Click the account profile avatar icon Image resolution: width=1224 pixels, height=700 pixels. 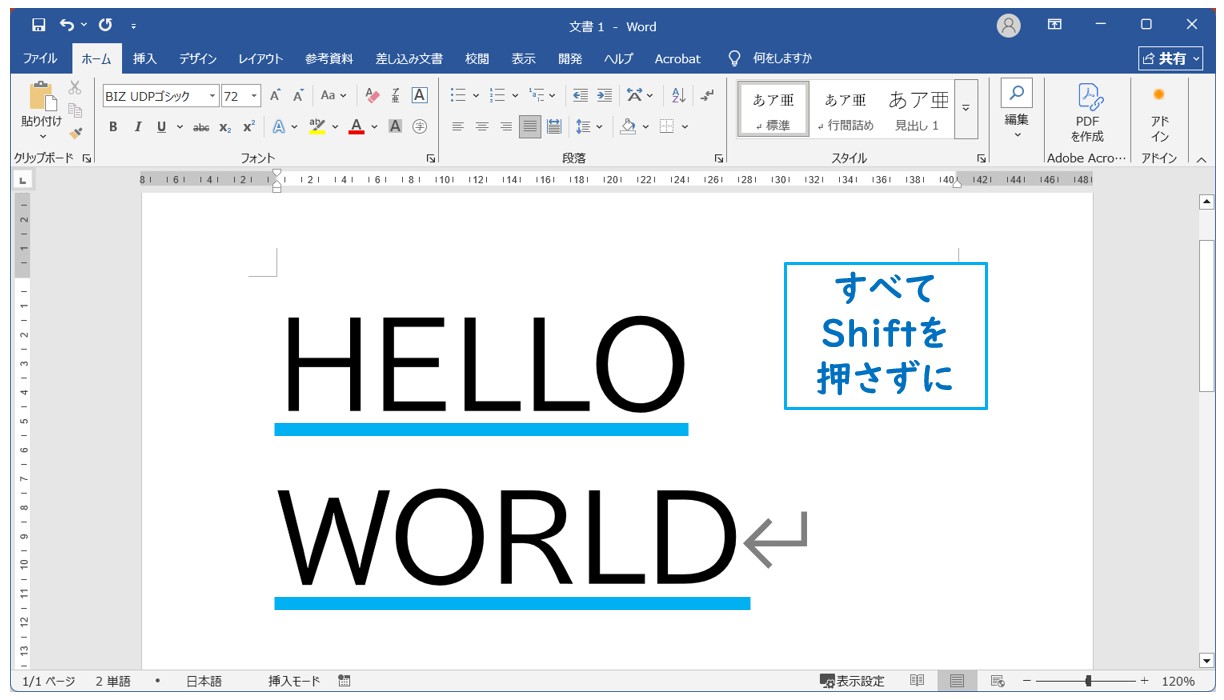[x=1009, y=26]
